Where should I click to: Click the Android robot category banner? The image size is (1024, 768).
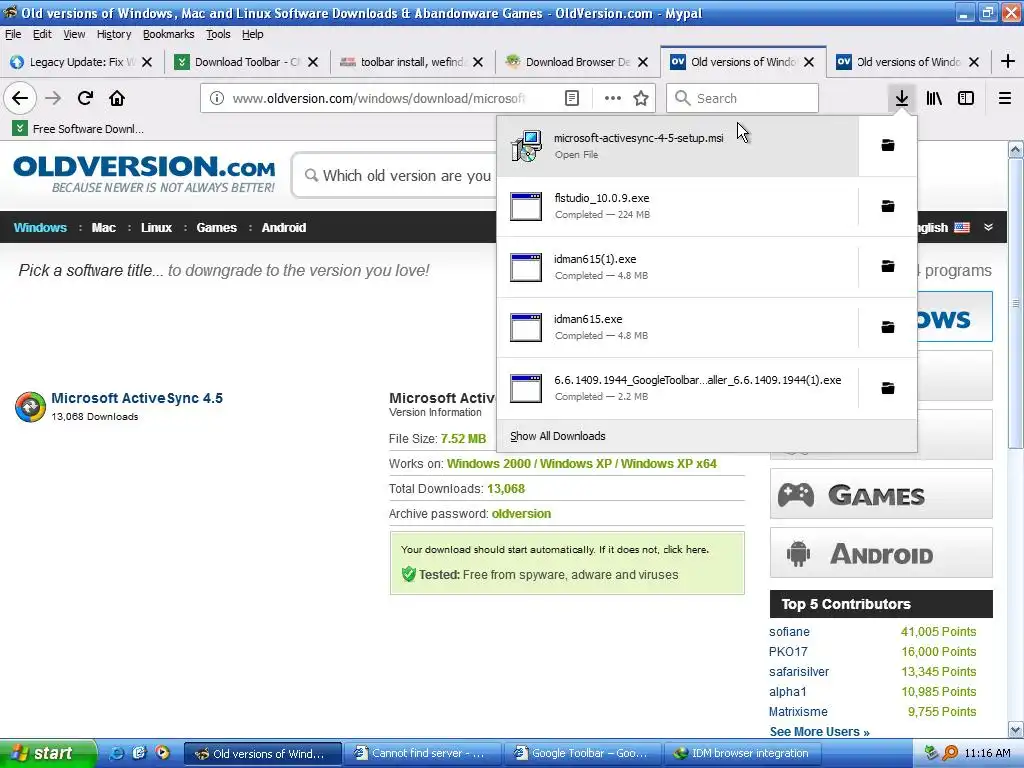(881, 553)
